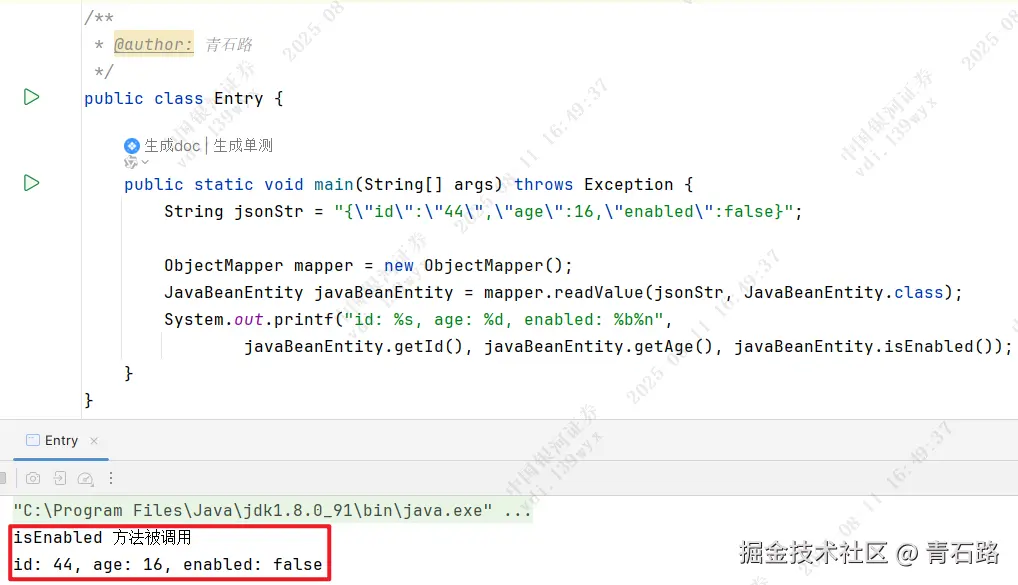Image resolution: width=1018 pixels, height=585 pixels.
Task: Click the camera thread dump icon
Action: coord(32,479)
